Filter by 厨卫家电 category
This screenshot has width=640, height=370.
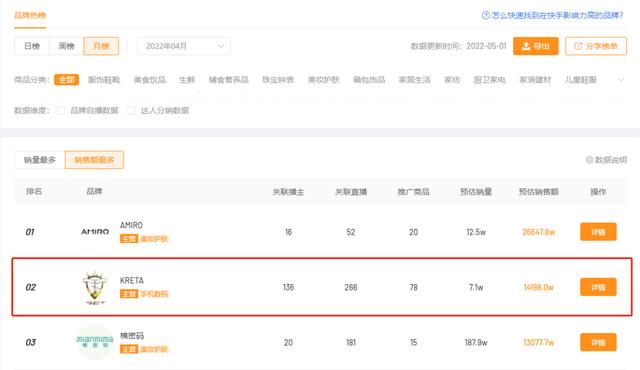click(x=489, y=80)
